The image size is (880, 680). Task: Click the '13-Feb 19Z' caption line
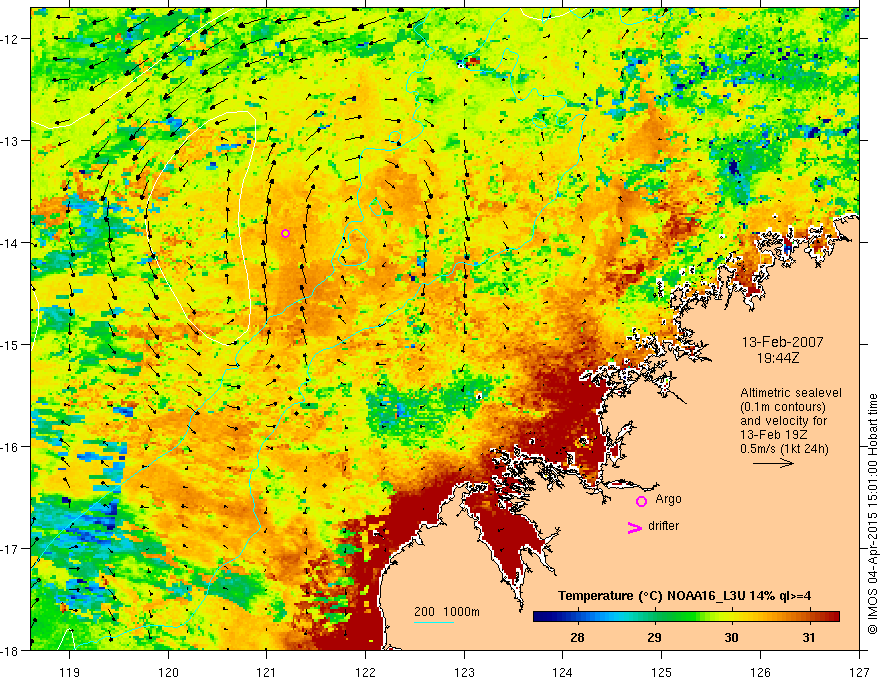coord(772,435)
